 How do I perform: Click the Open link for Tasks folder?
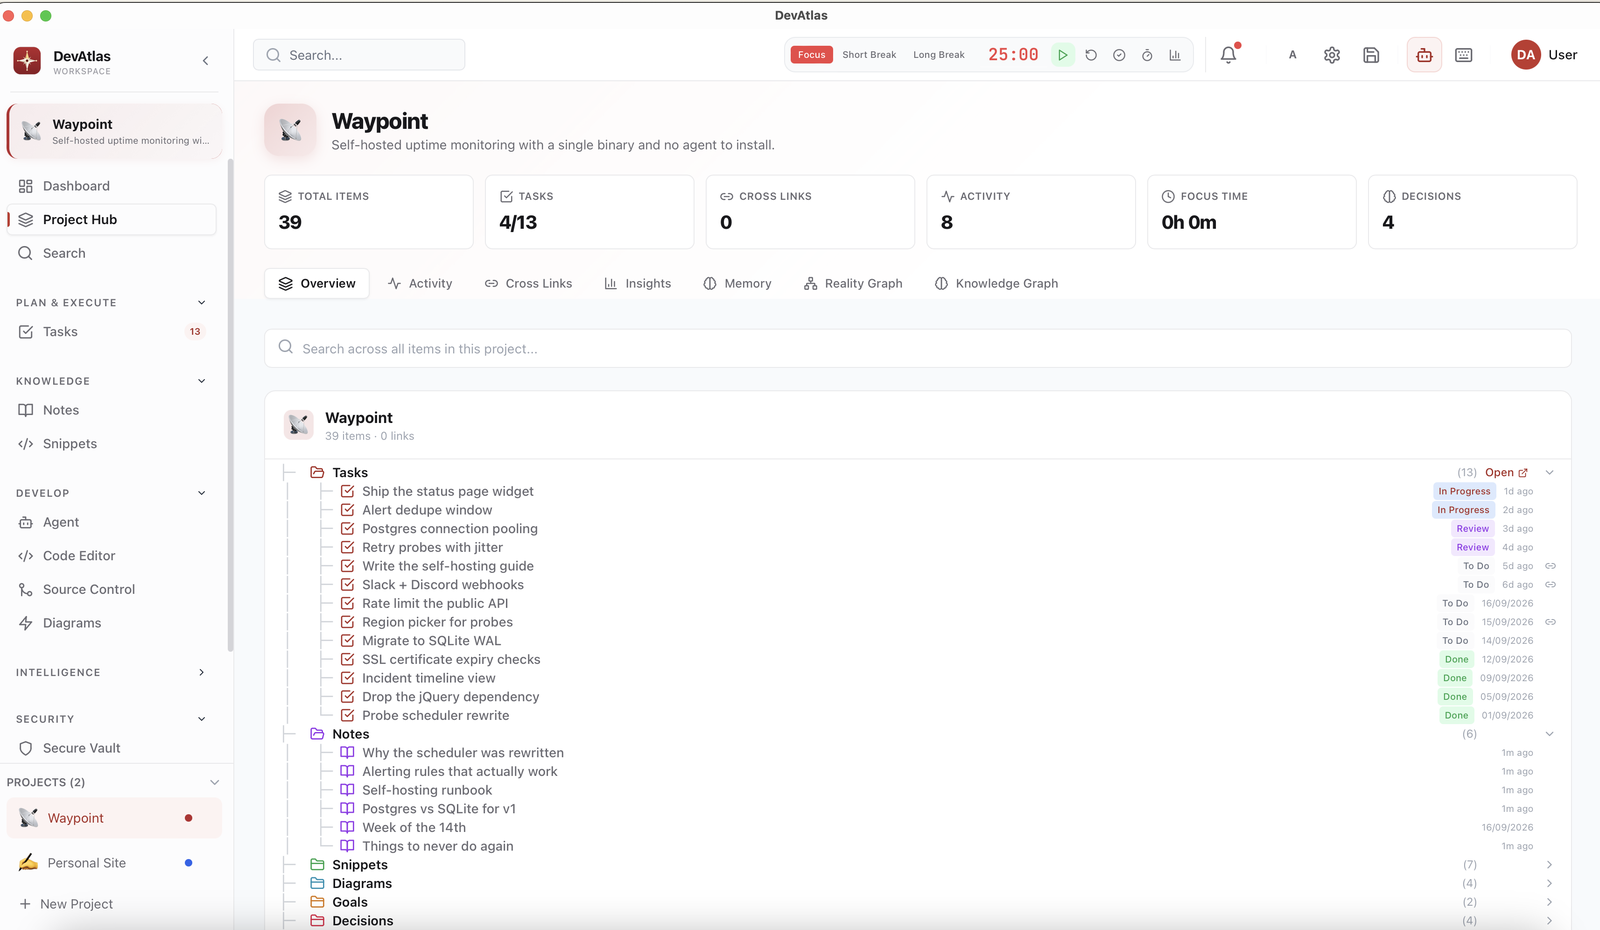point(1506,473)
